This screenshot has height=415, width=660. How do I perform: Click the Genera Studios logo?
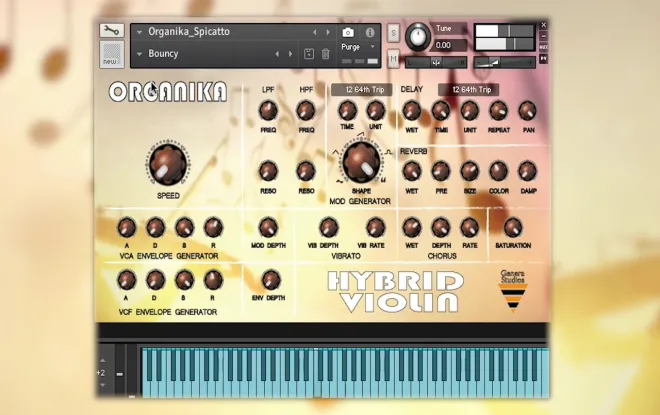point(513,291)
